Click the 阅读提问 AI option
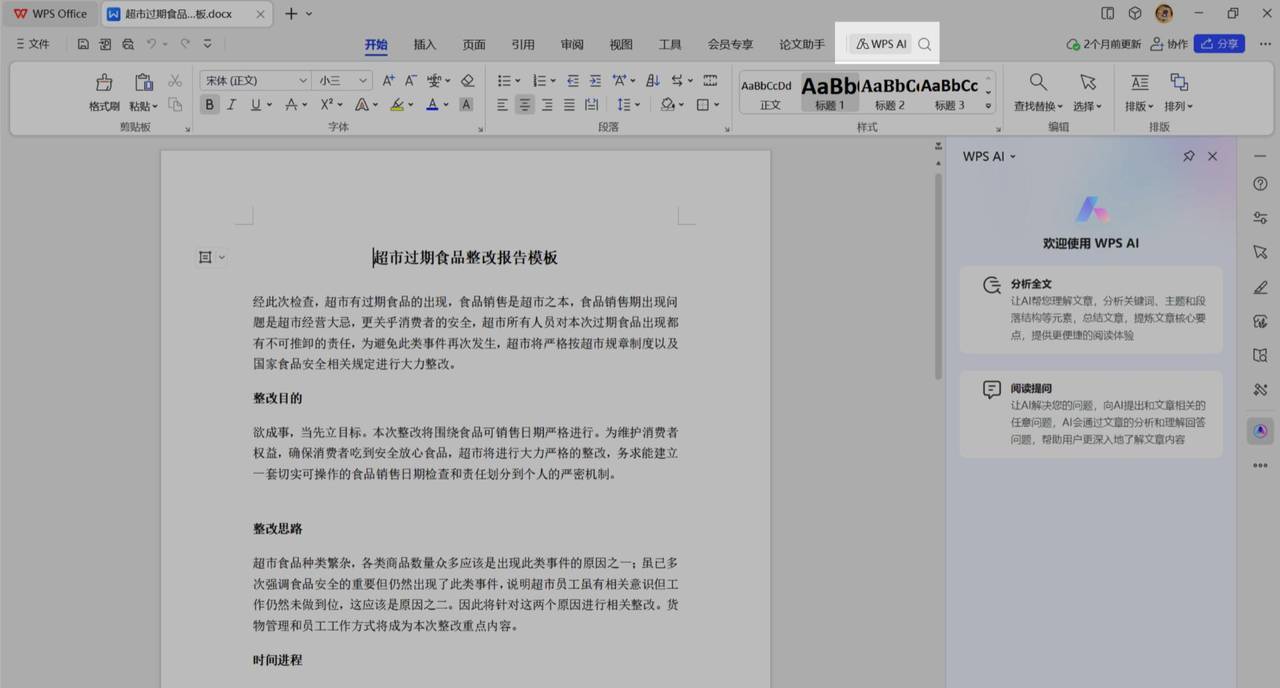The width and height of the screenshot is (1280, 688). [1090, 414]
